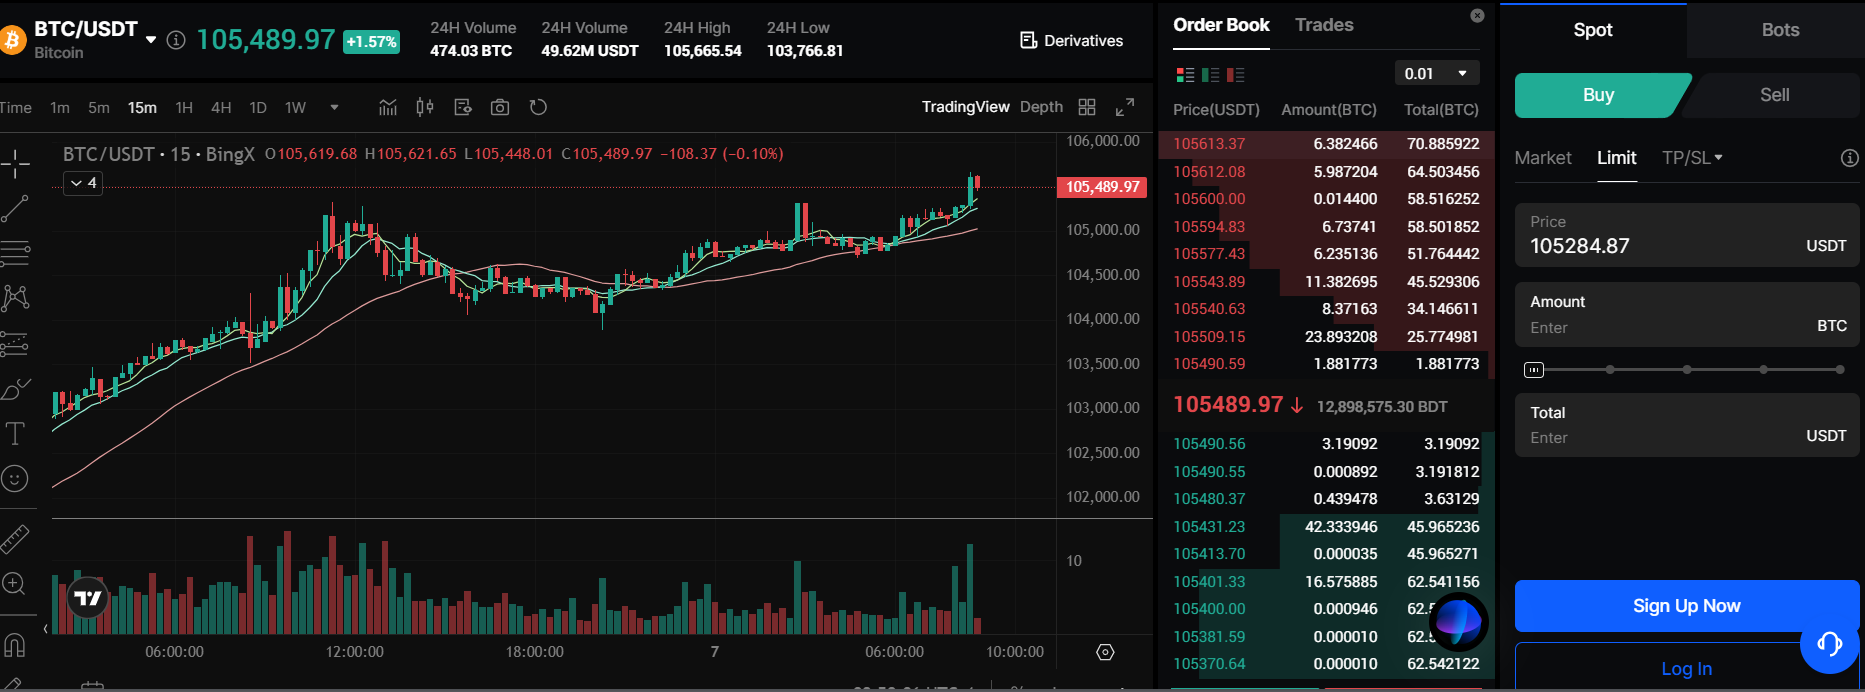Switch chart to 1D interval

(x=258, y=107)
